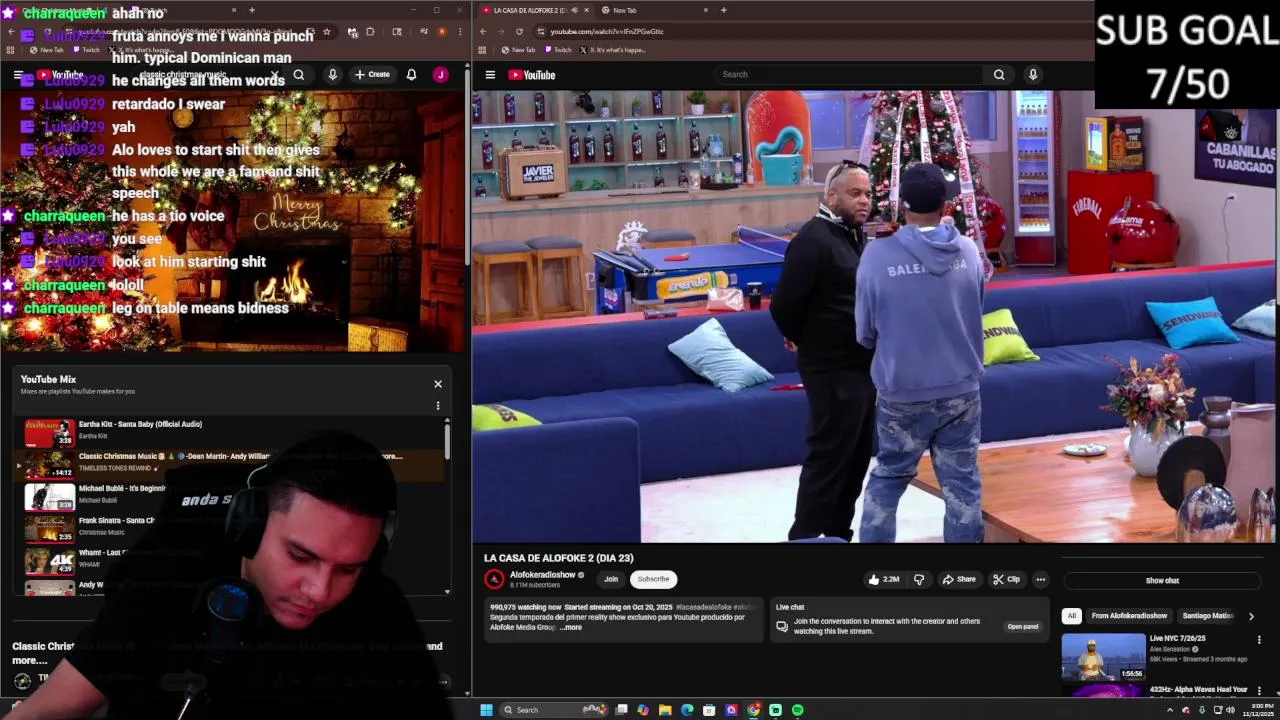Mute the LA CASA DE ALOFOKE tab audio

click(x=574, y=10)
